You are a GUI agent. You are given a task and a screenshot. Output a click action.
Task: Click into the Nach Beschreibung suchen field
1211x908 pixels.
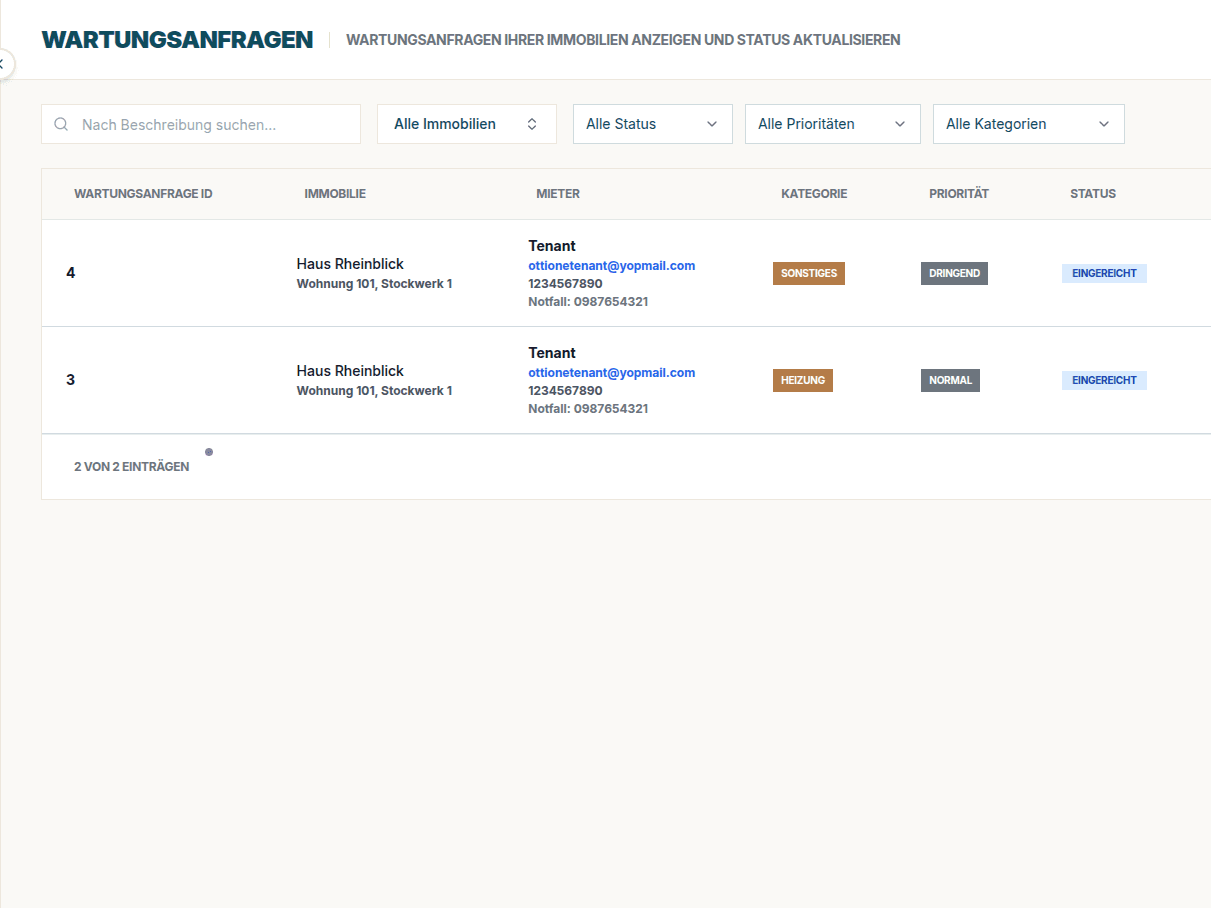215,124
